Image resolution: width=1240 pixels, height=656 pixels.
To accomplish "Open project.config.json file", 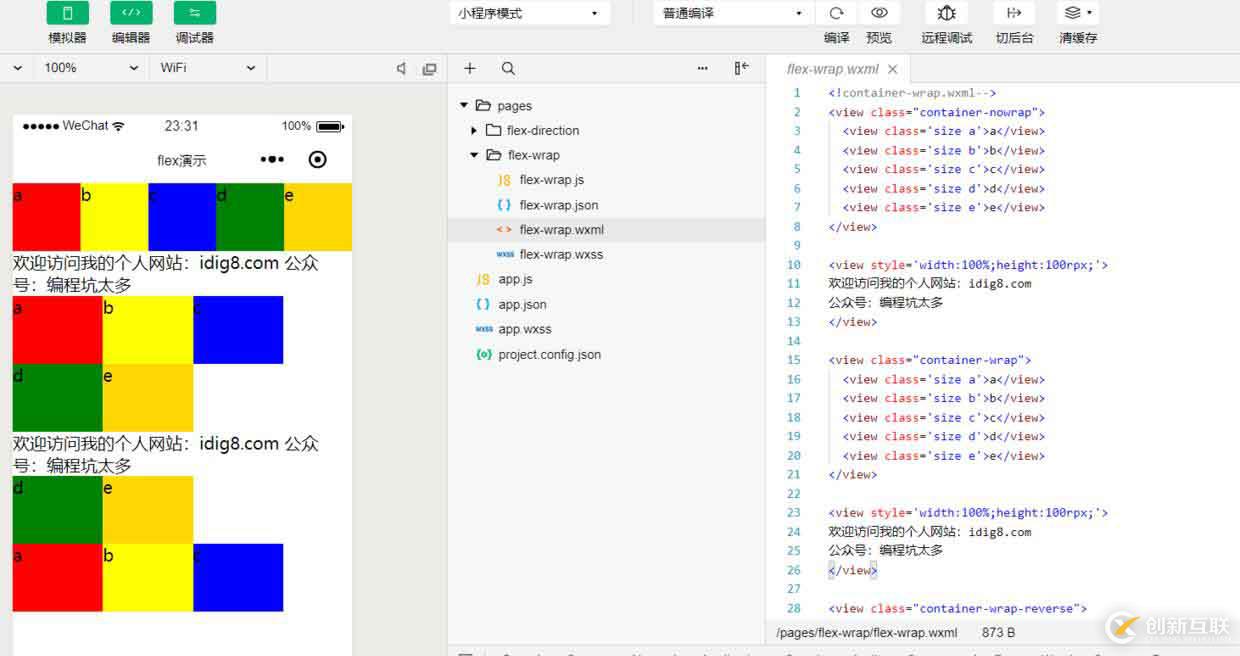I will (549, 354).
